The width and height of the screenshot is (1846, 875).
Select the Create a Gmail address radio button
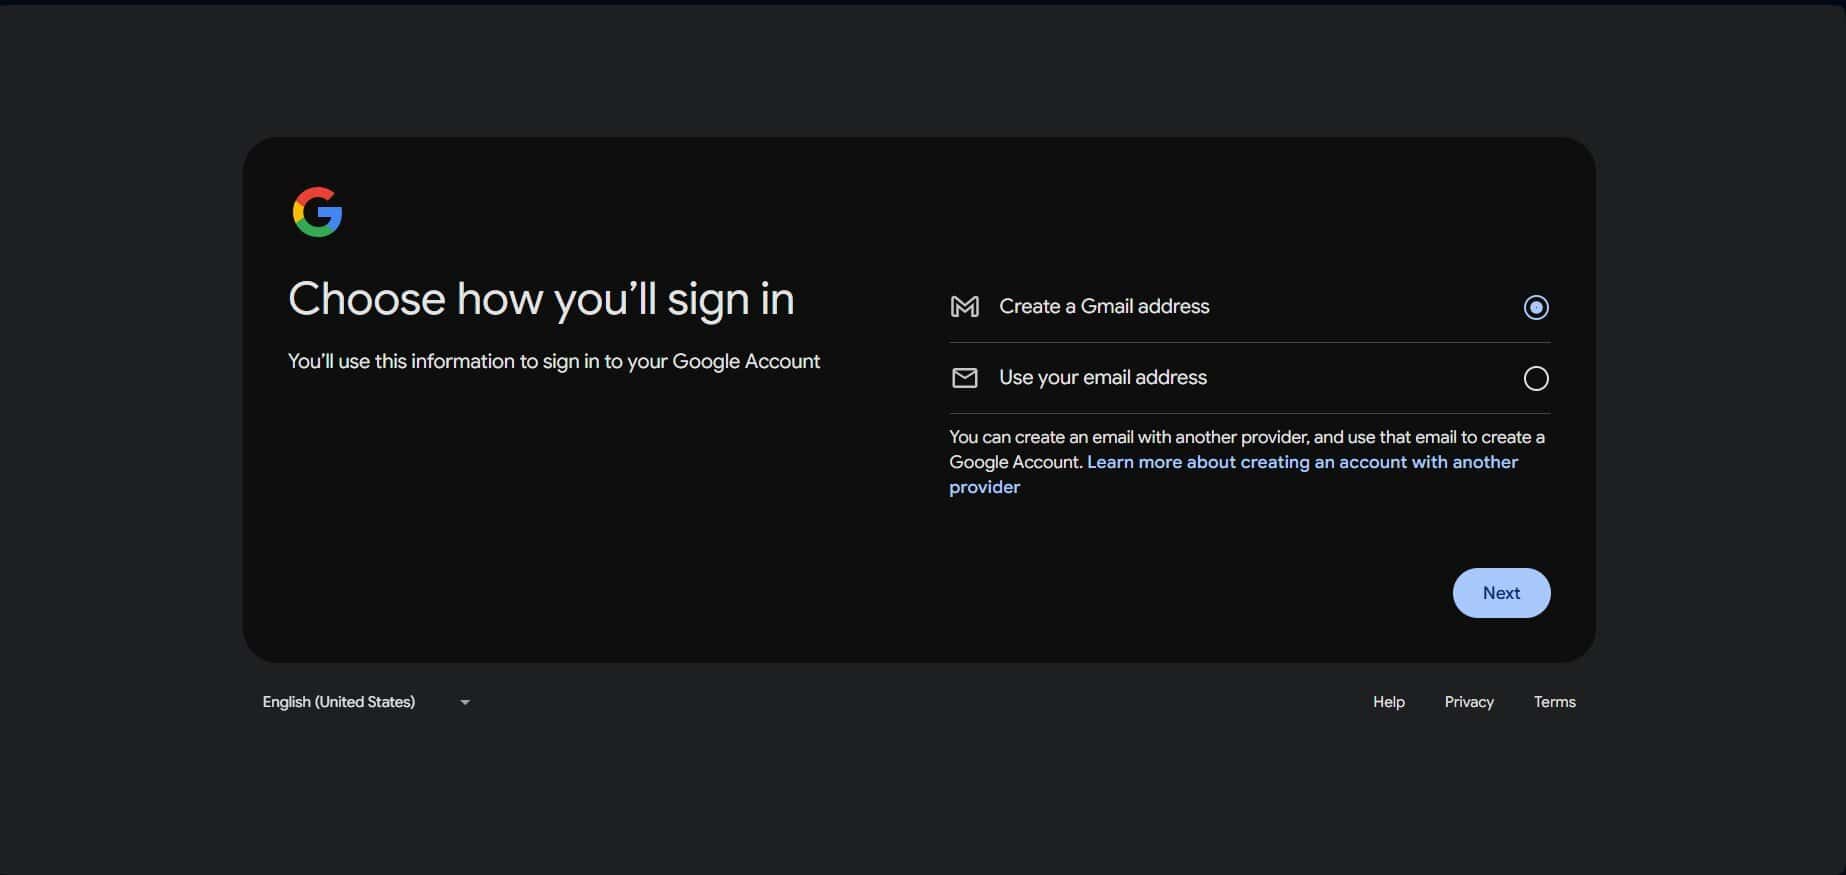[x=1536, y=307]
